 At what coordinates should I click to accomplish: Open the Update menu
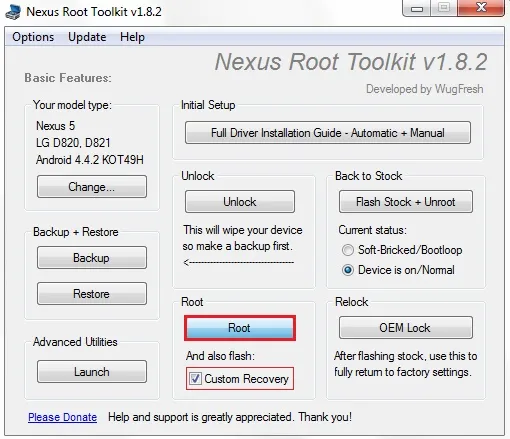tap(87, 37)
